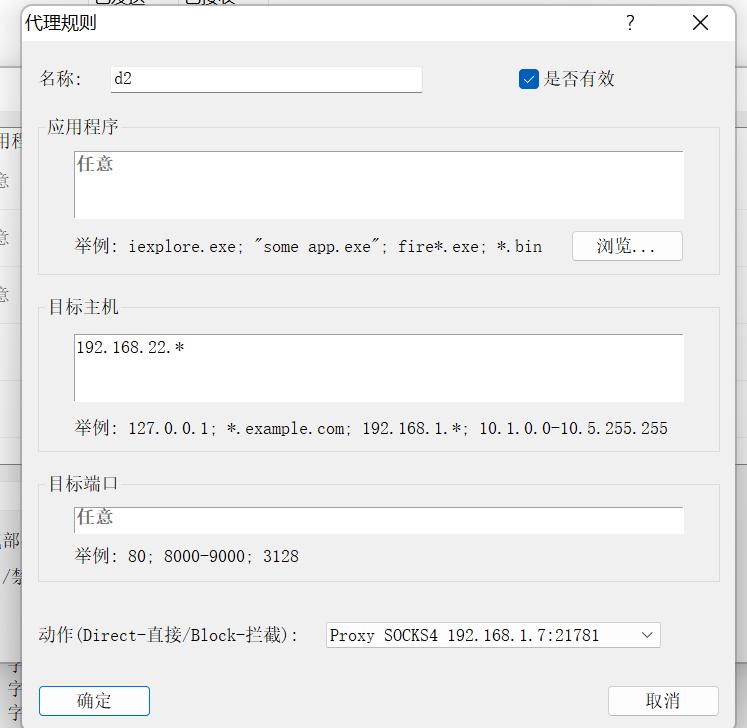747x728 pixels.
Task: Click the action combo box chevron arrow
Action: [x=646, y=635]
